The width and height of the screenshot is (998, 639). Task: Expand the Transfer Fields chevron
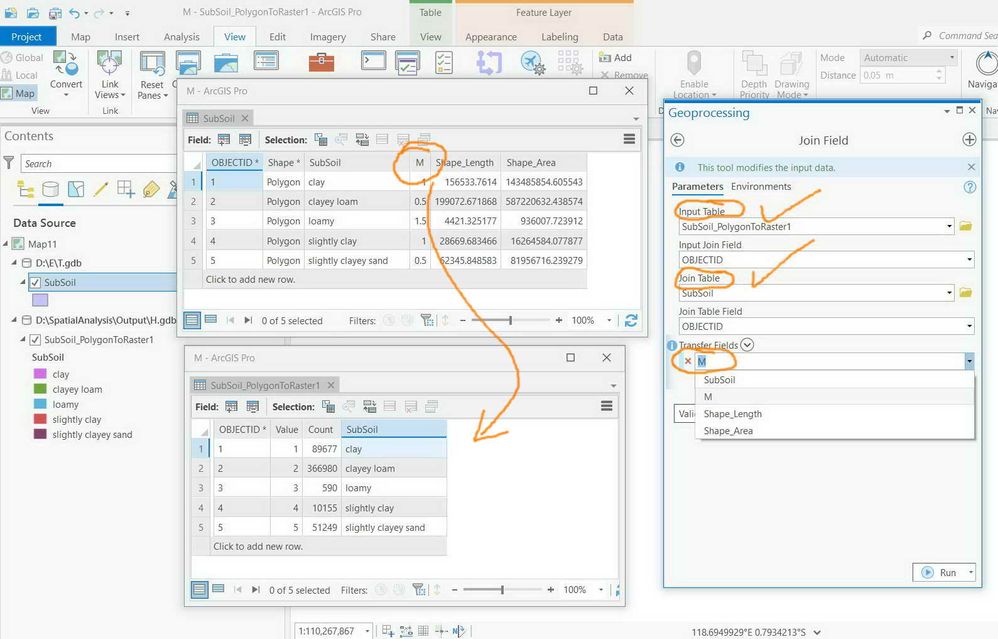point(747,345)
